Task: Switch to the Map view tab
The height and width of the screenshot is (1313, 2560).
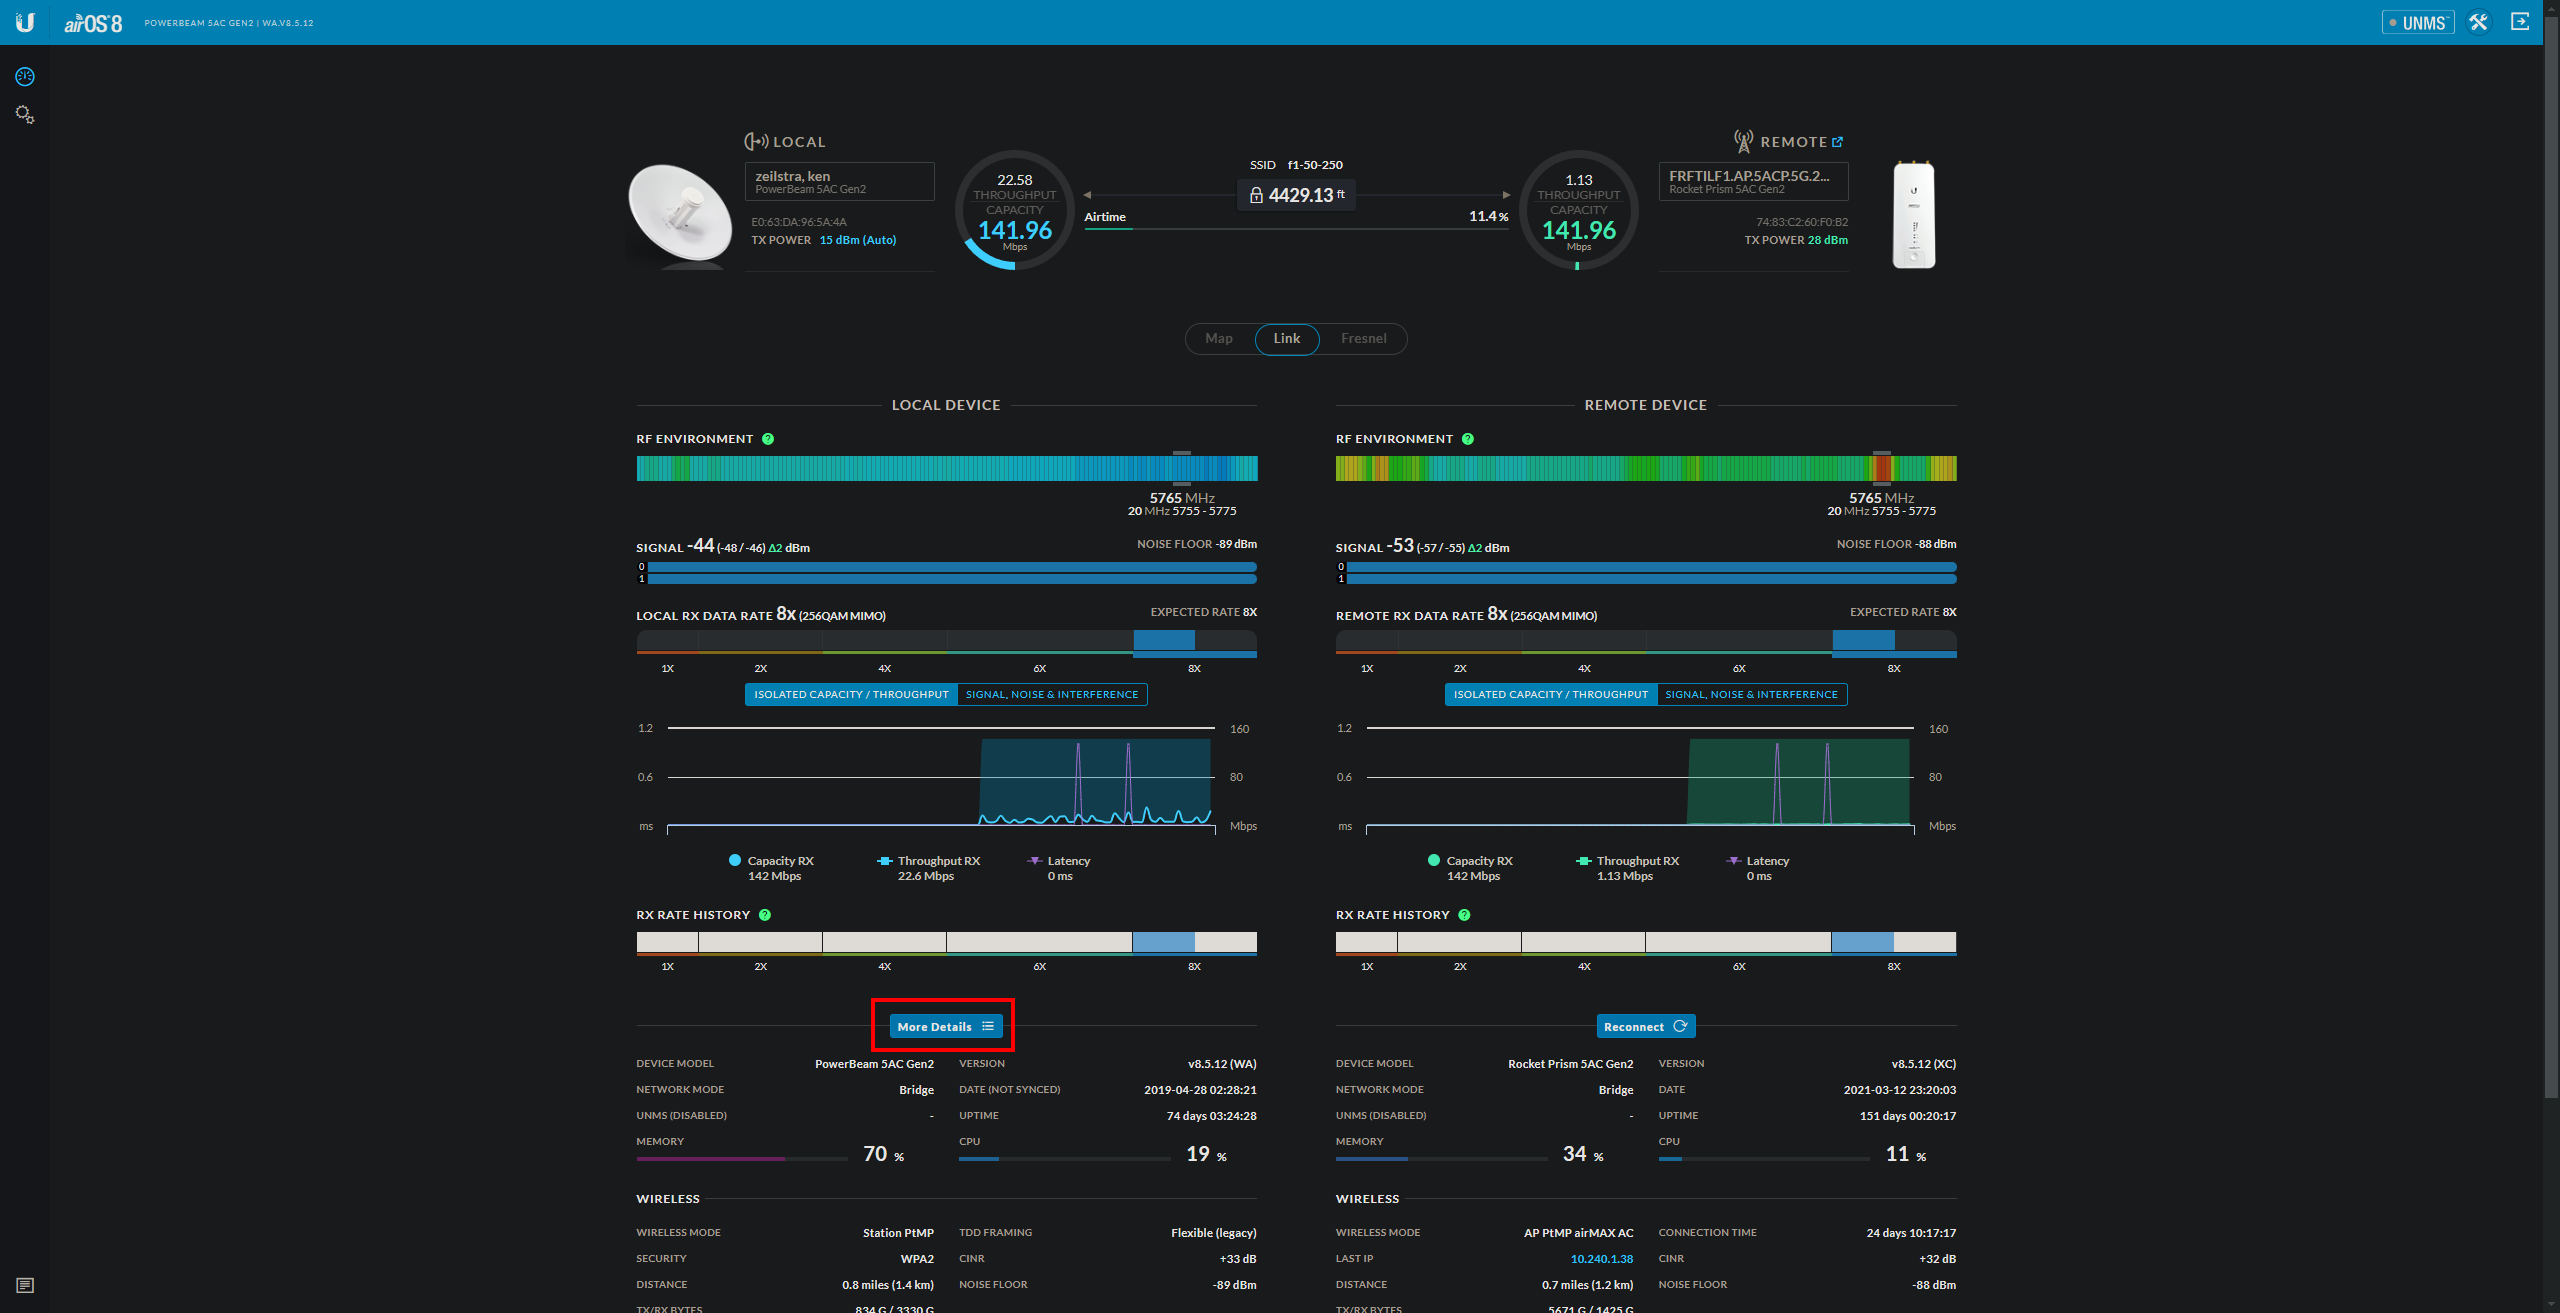Action: point(1218,339)
